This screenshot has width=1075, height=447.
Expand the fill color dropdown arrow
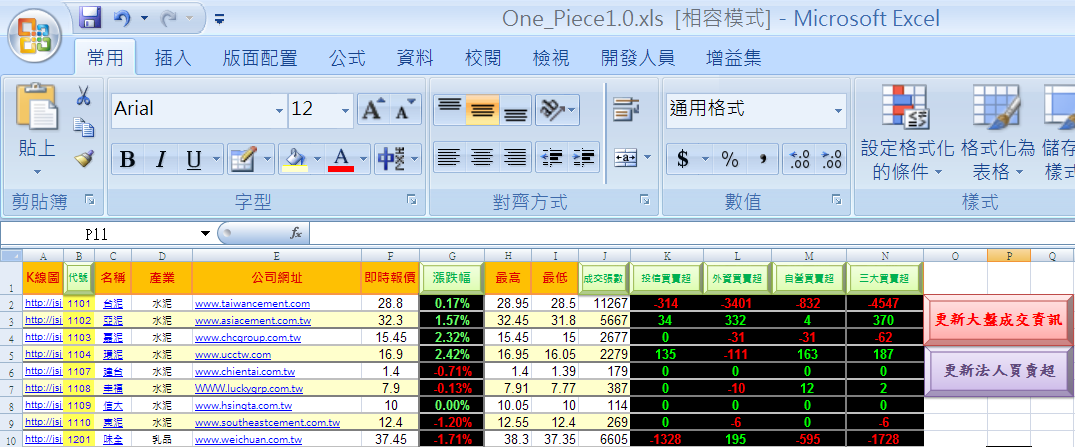pos(317,160)
